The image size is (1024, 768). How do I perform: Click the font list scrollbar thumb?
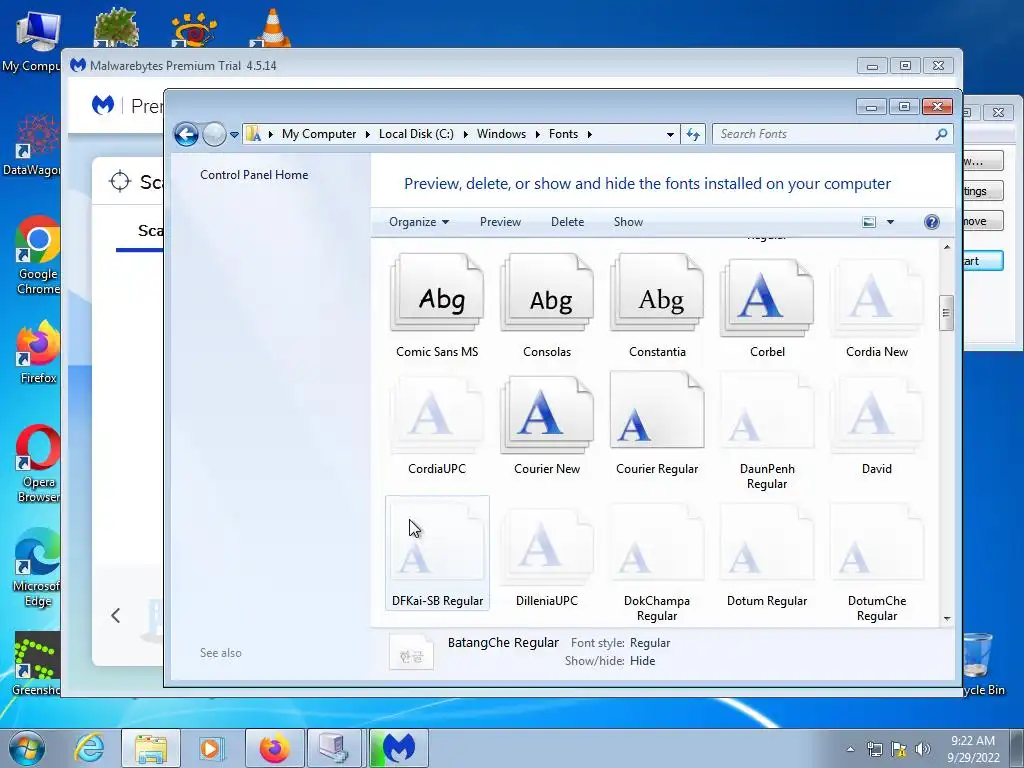946,313
